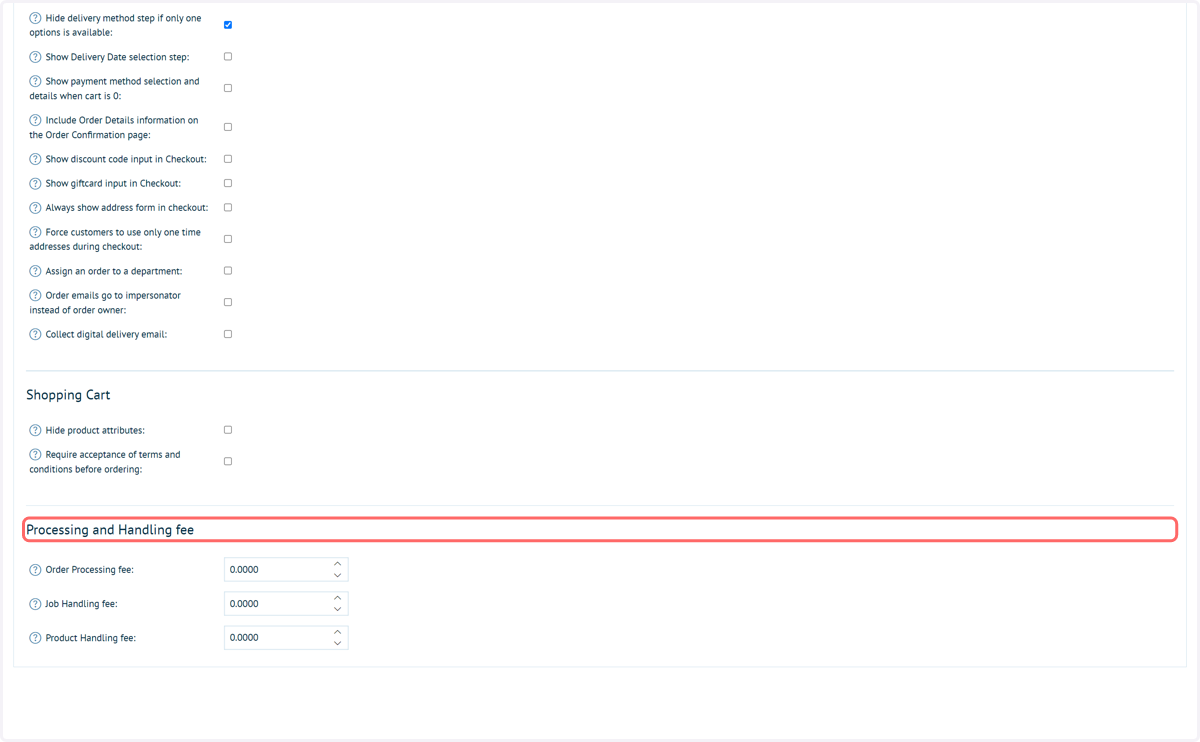Enable Show payment method selection when cart is 0

click(x=228, y=88)
